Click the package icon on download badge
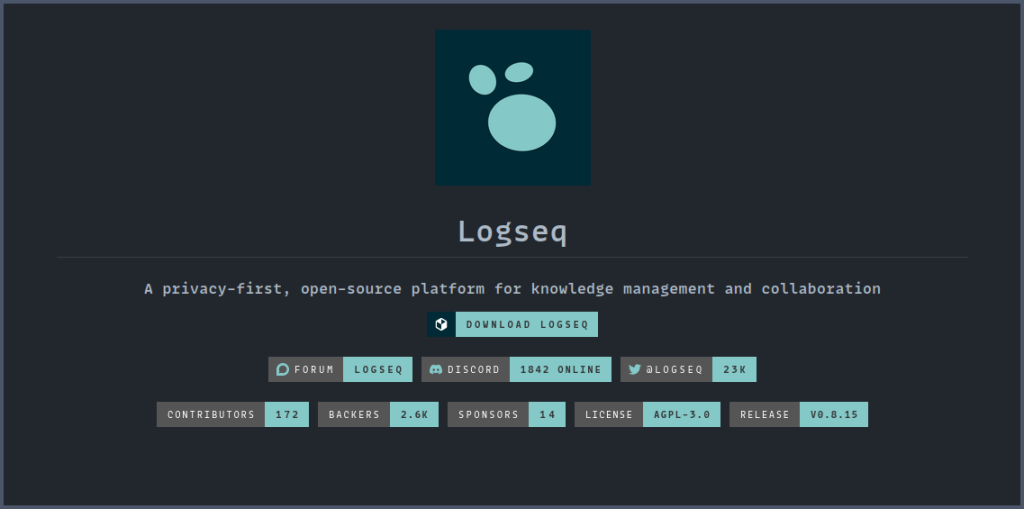The height and width of the screenshot is (509, 1024). tap(441, 325)
